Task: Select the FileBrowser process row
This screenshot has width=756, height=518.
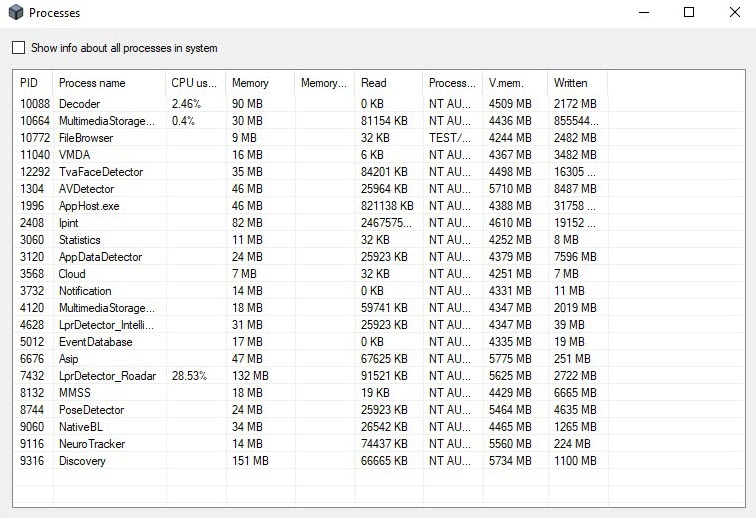Action: click(86, 138)
